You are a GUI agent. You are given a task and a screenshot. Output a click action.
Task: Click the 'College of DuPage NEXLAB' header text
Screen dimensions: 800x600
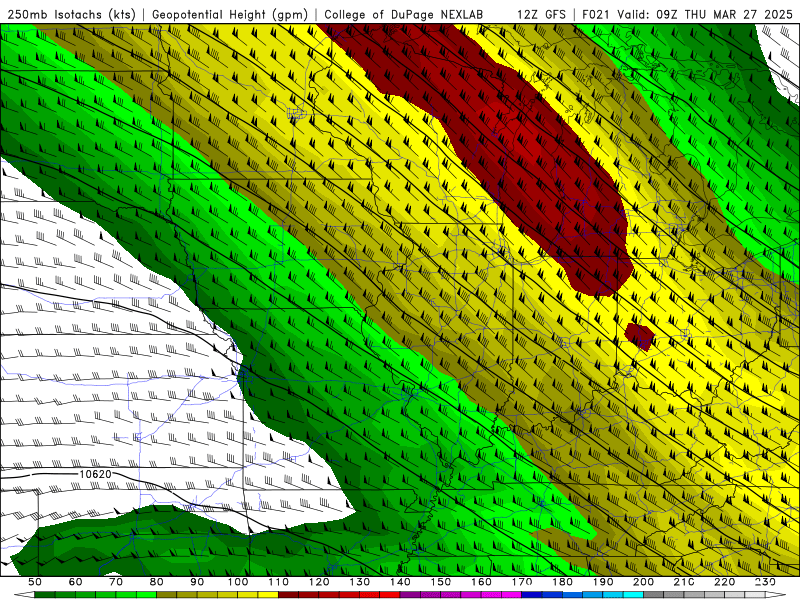(x=404, y=14)
